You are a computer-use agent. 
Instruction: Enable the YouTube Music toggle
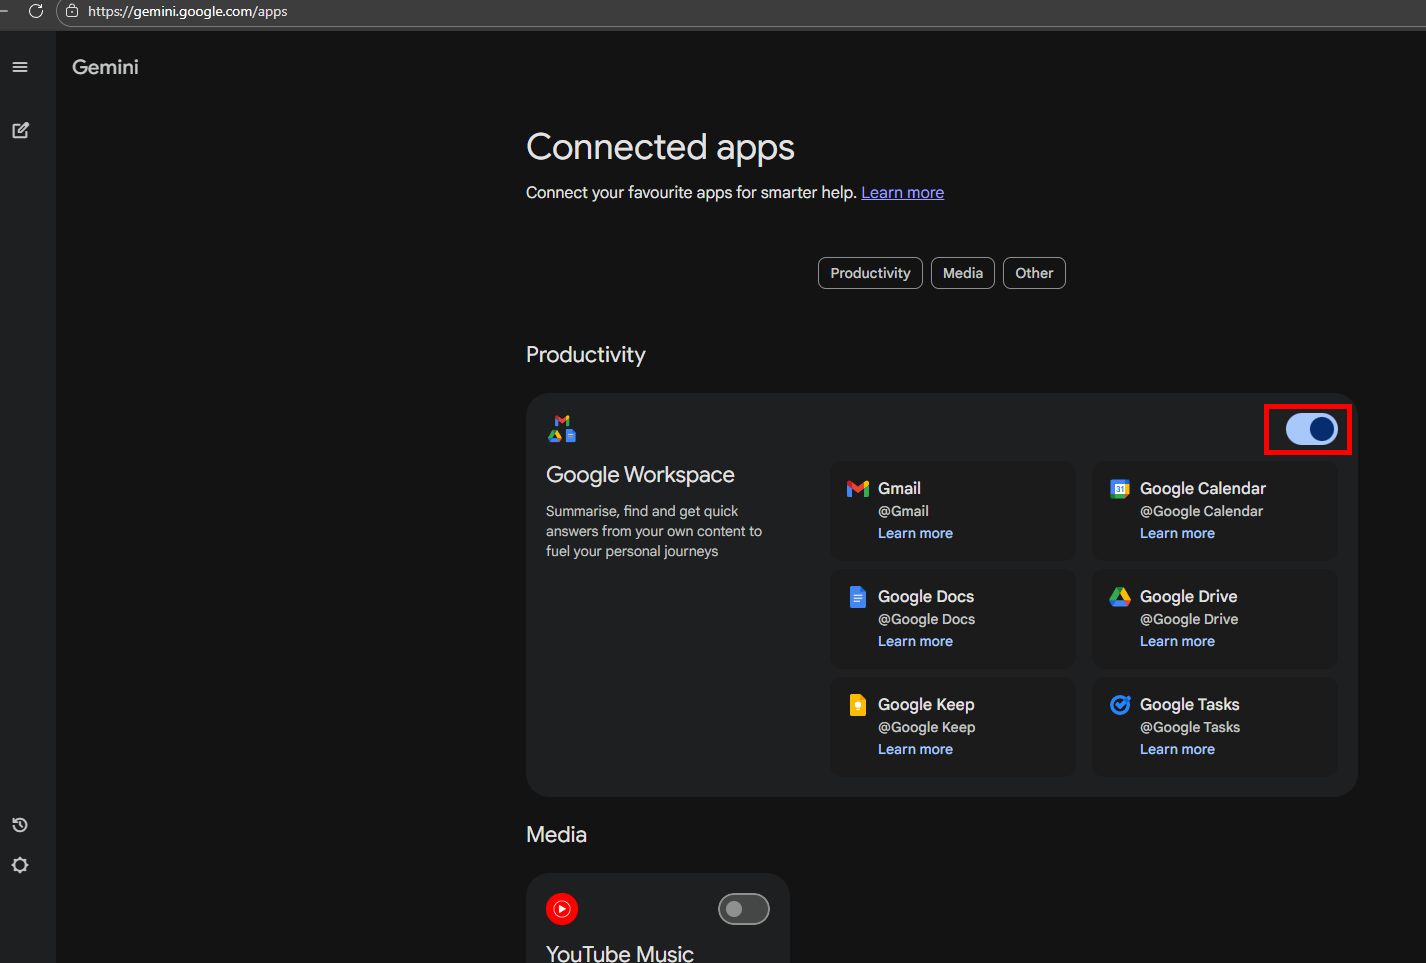pyautogui.click(x=743, y=909)
